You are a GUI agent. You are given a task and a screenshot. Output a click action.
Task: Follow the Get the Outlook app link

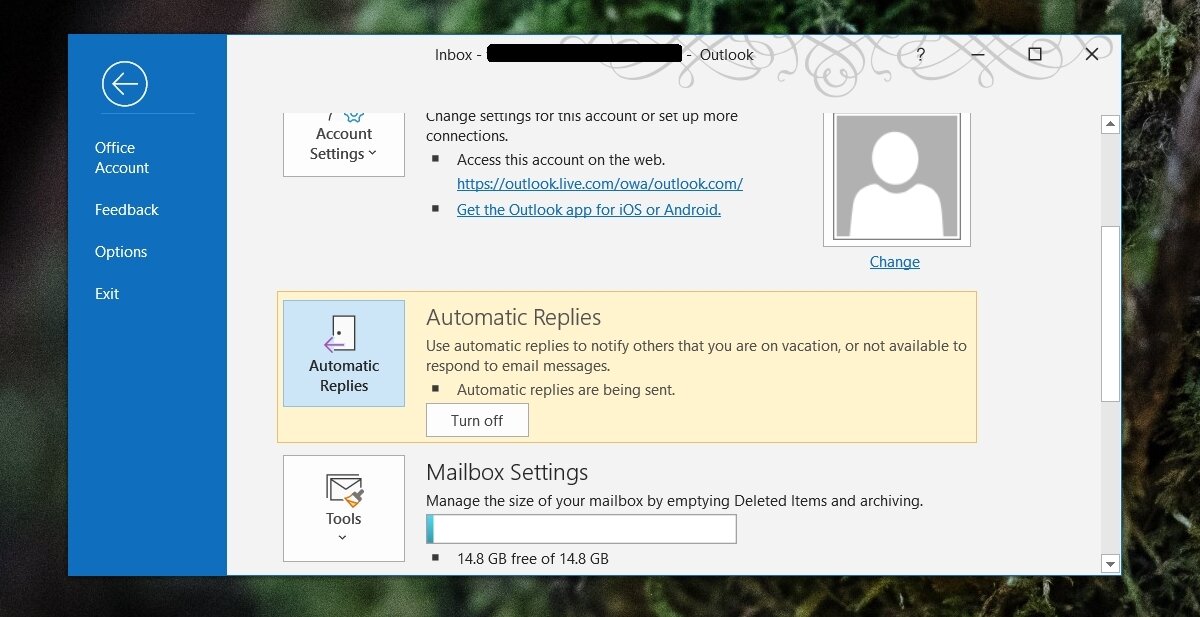(588, 210)
